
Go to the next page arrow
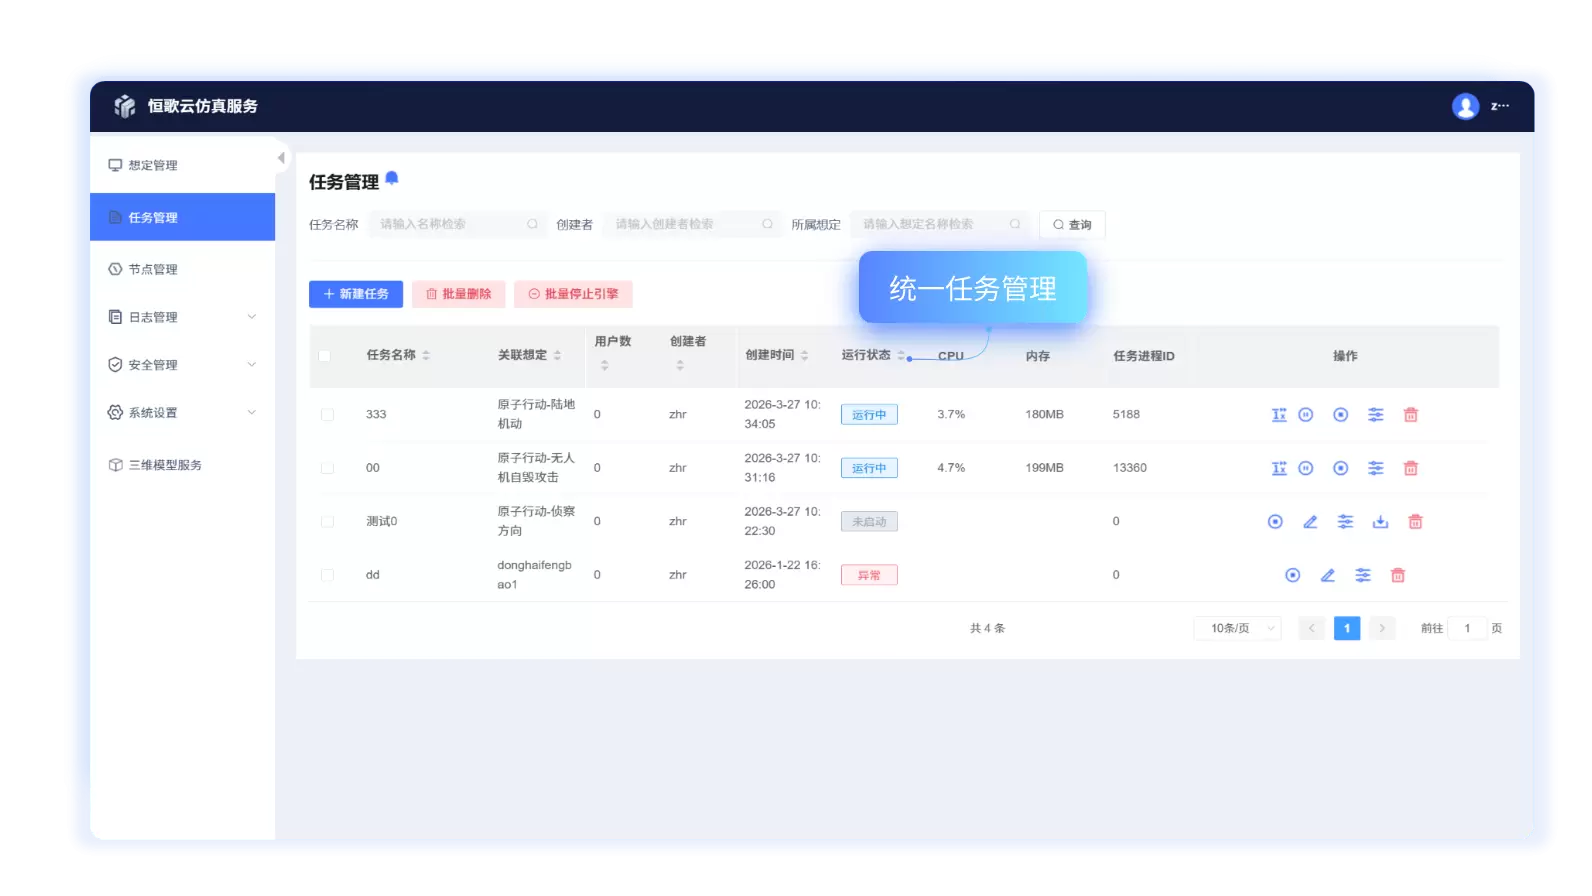point(1382,628)
